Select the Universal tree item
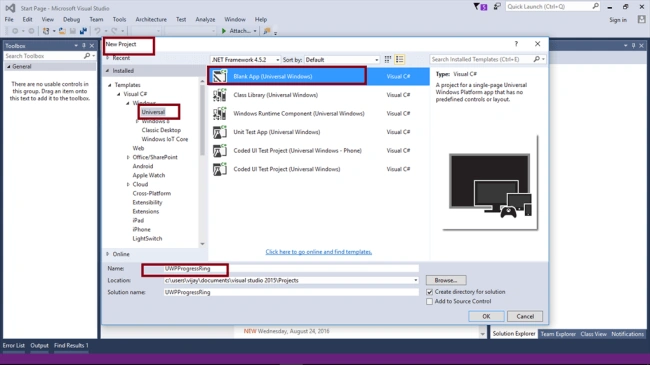This screenshot has width=650, height=365. (153, 112)
